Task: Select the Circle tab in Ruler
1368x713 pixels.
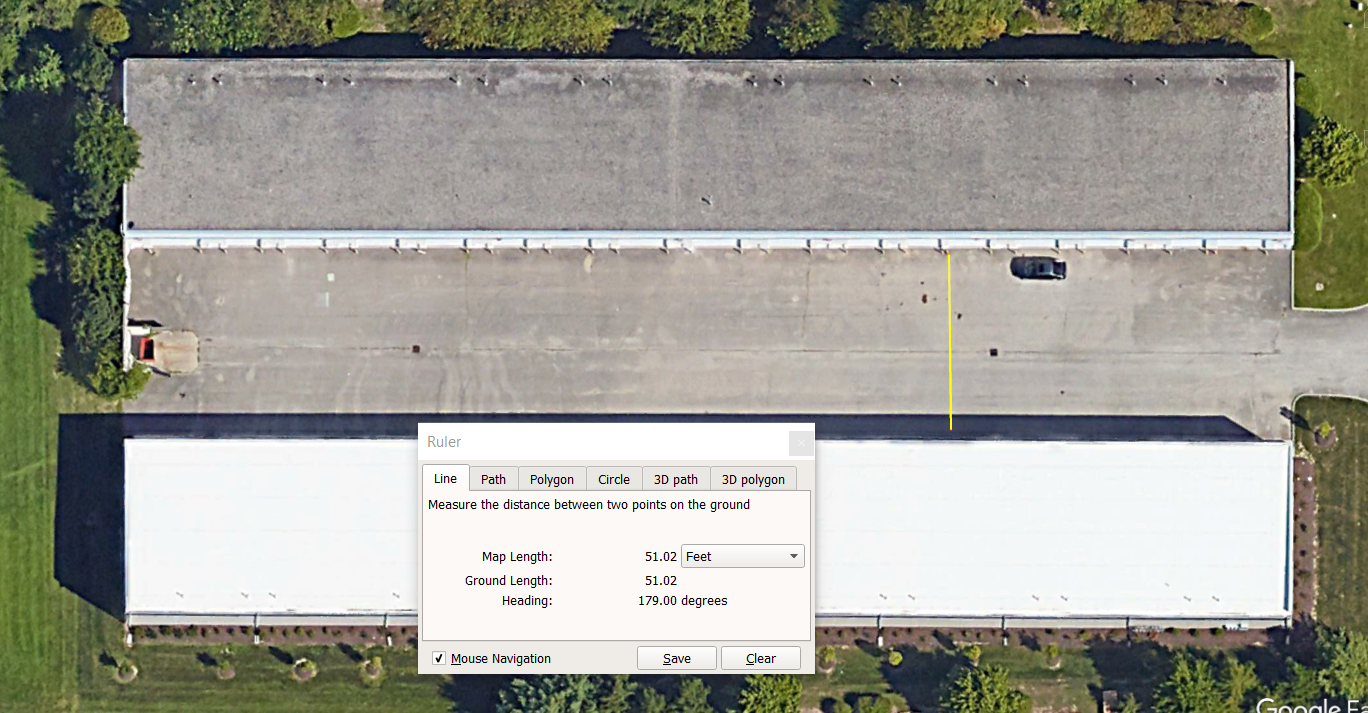Action: 613,479
